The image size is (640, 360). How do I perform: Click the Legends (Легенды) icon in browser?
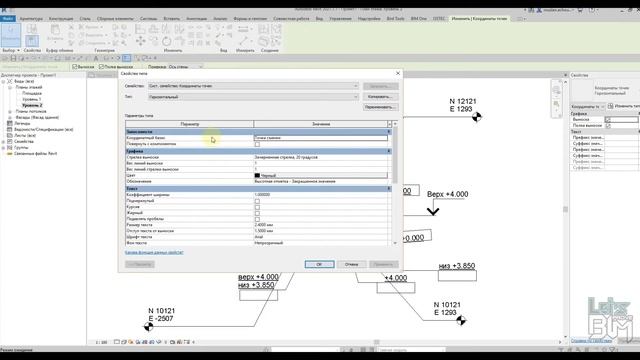(x=10, y=123)
